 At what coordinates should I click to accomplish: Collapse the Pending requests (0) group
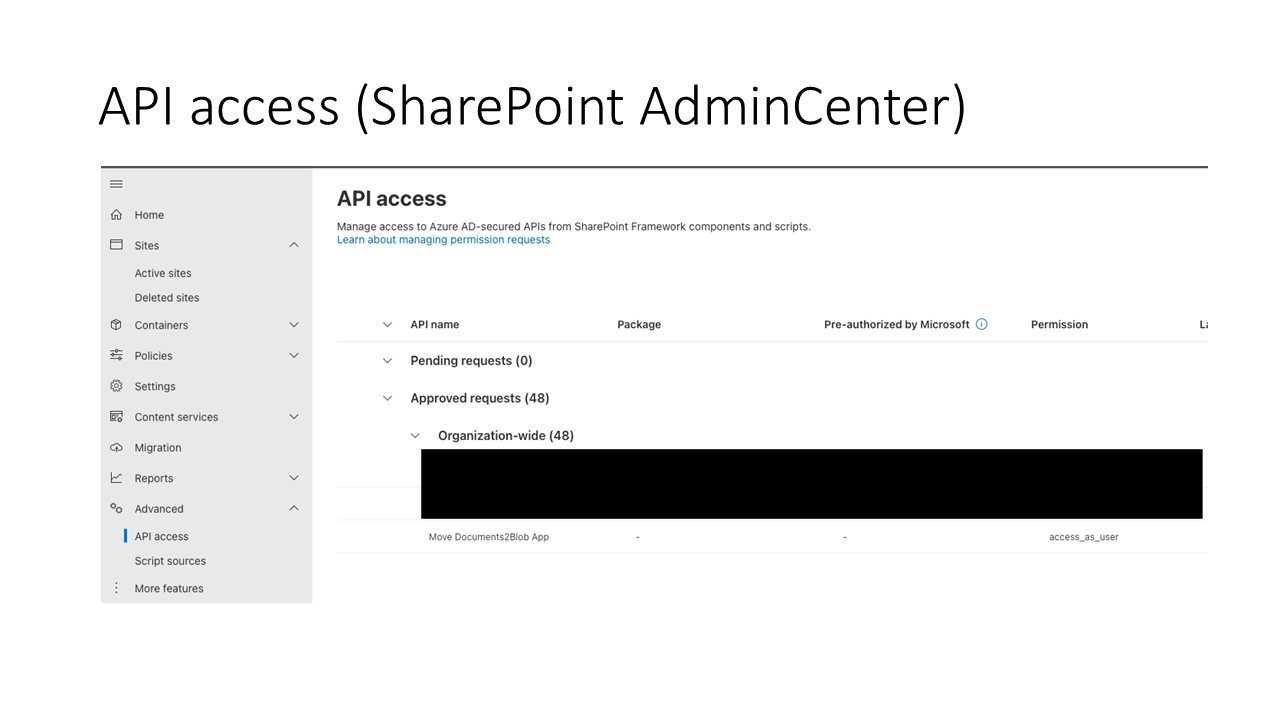coord(387,360)
